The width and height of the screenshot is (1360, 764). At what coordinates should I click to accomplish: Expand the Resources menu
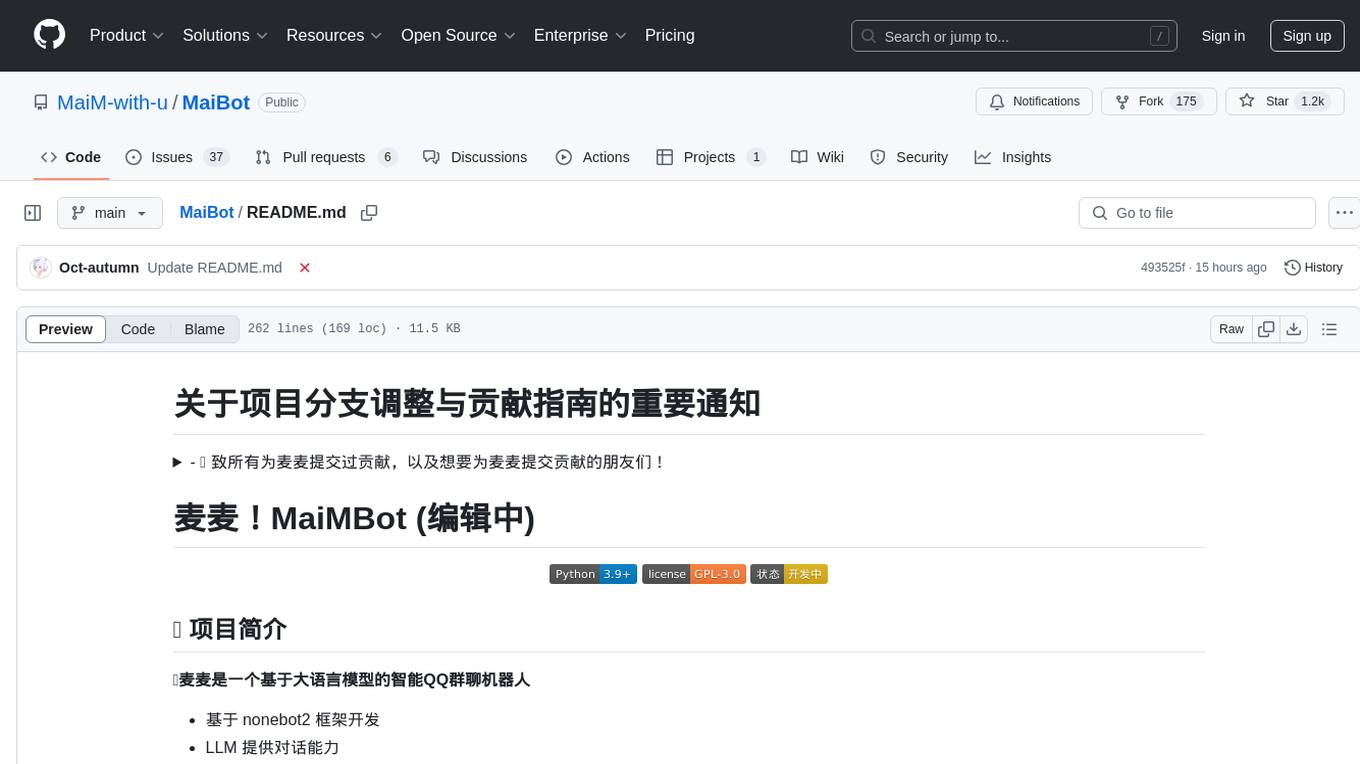334,35
